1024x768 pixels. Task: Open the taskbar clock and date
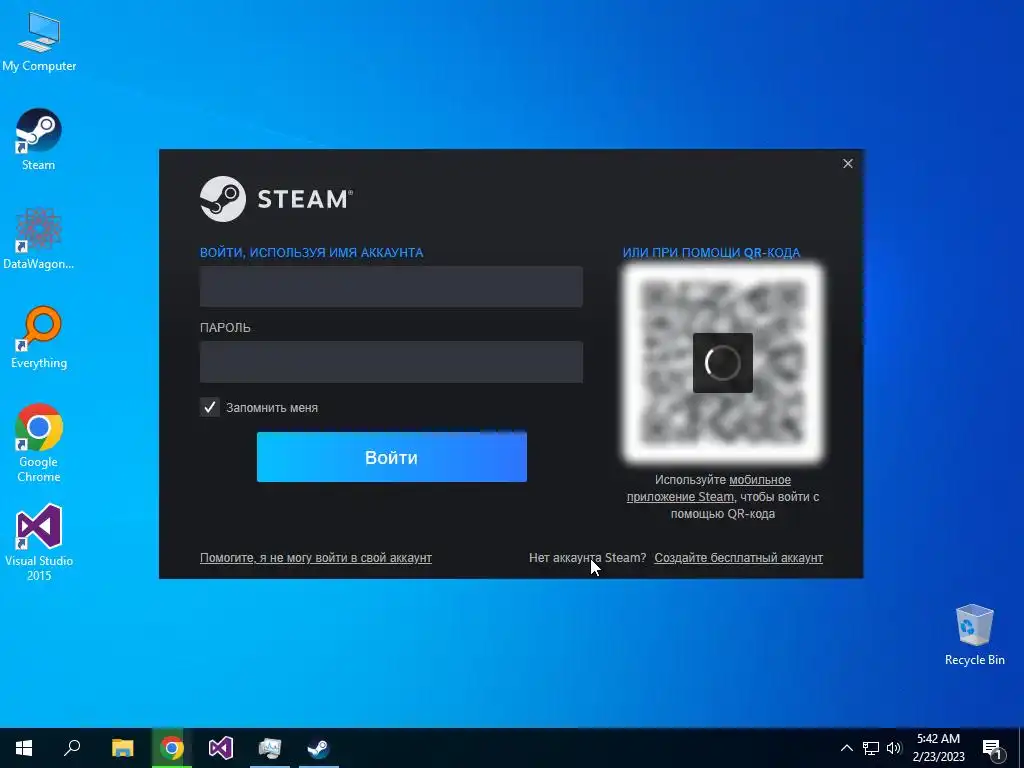(x=938, y=748)
